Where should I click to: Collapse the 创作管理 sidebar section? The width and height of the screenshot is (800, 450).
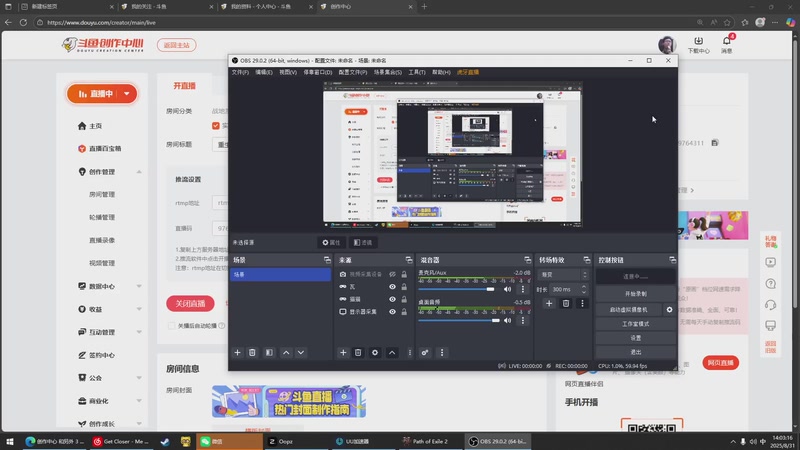(x=139, y=172)
